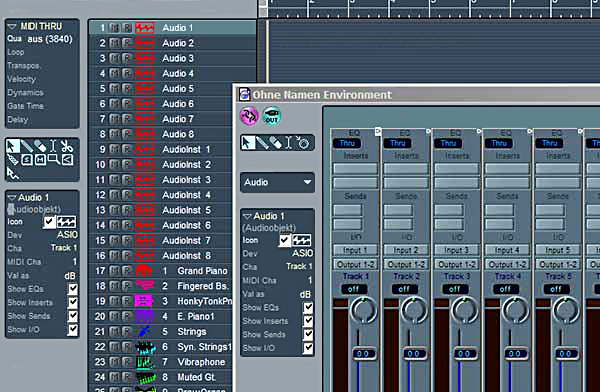Toggle Show I/O in Environment panel
The image size is (600, 392).
pyautogui.click(x=308, y=348)
